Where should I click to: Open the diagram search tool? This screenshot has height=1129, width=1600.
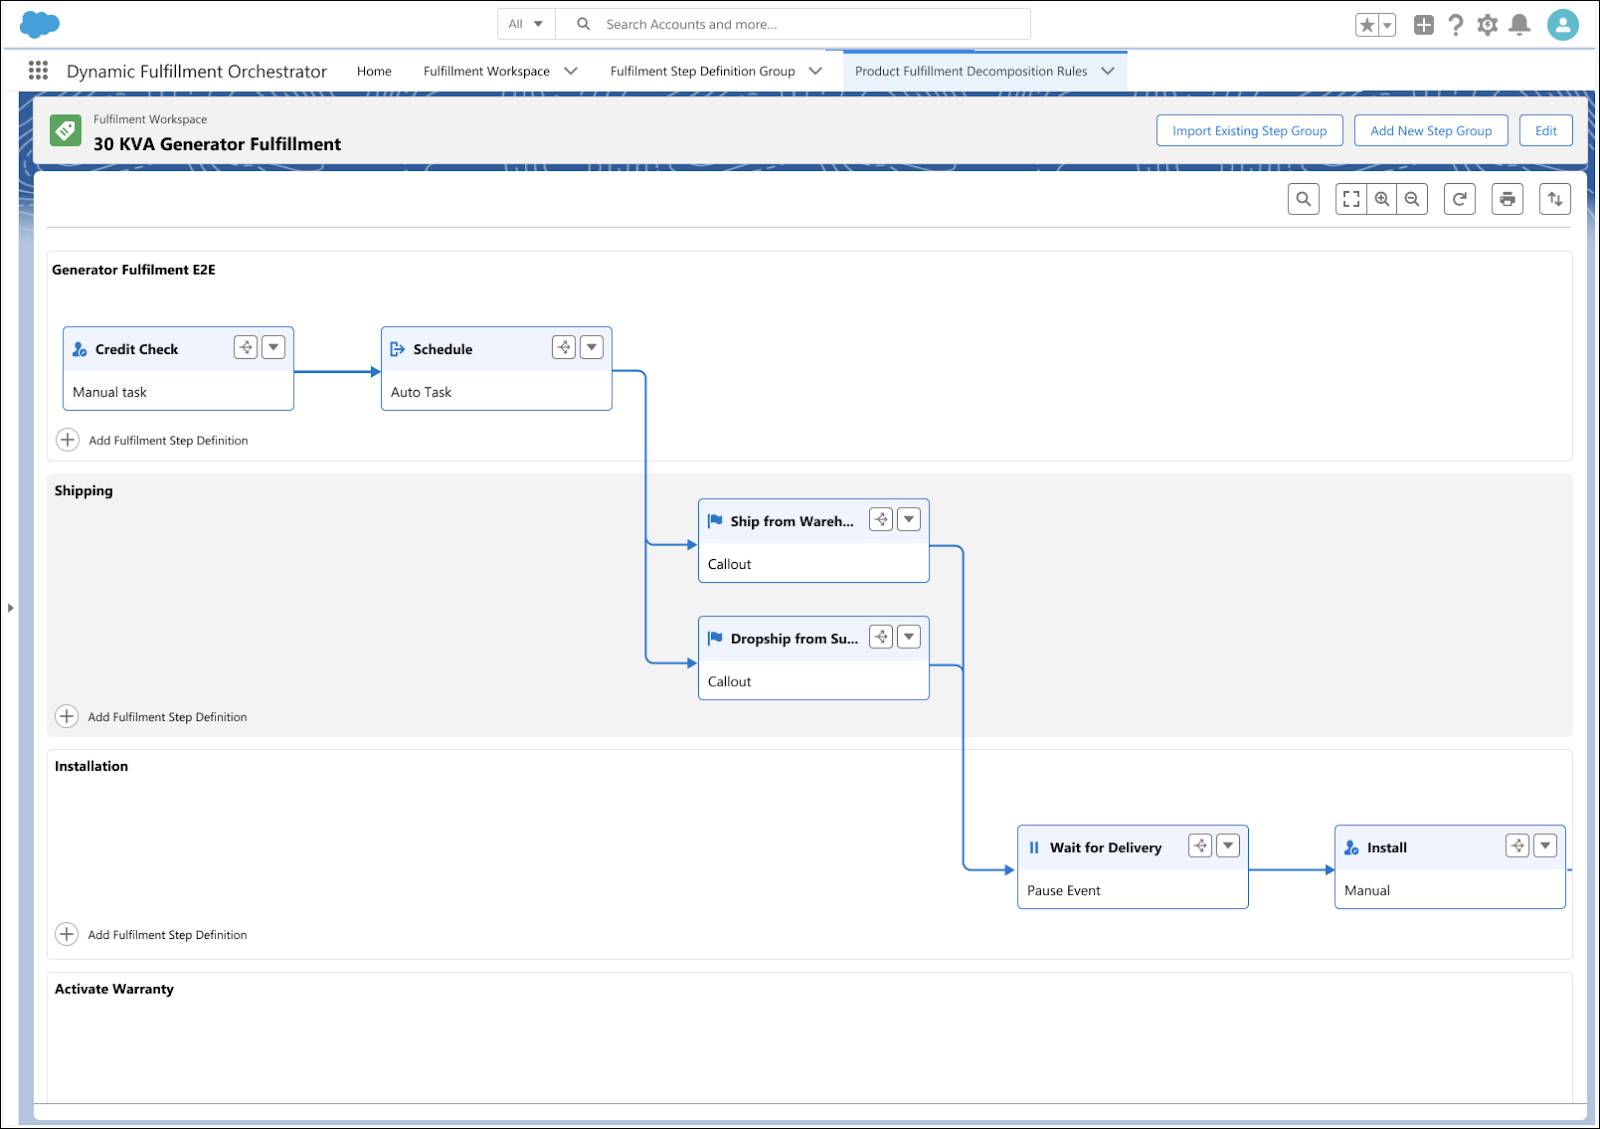click(1303, 199)
